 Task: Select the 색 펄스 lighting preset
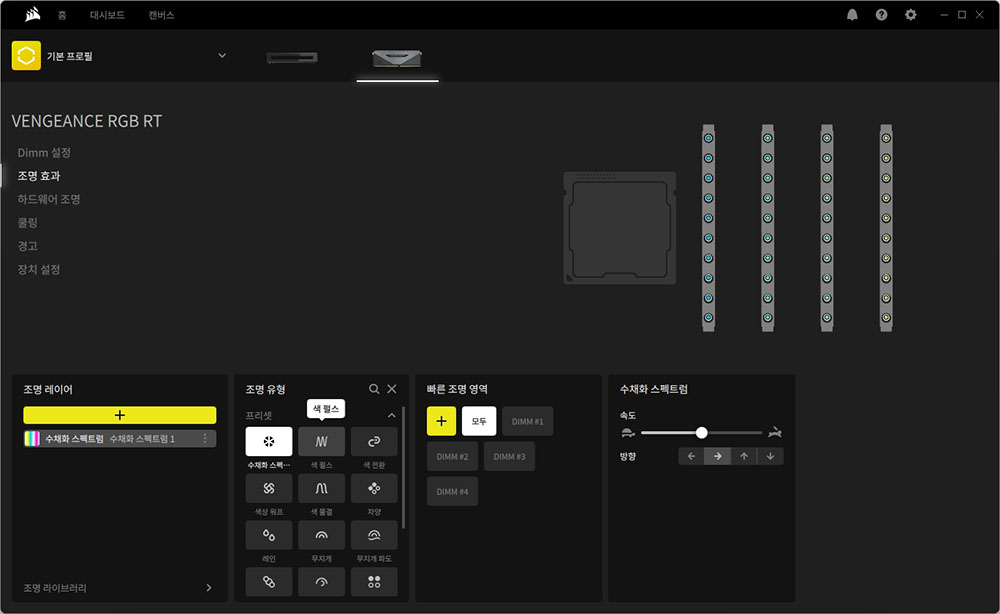click(x=321, y=441)
